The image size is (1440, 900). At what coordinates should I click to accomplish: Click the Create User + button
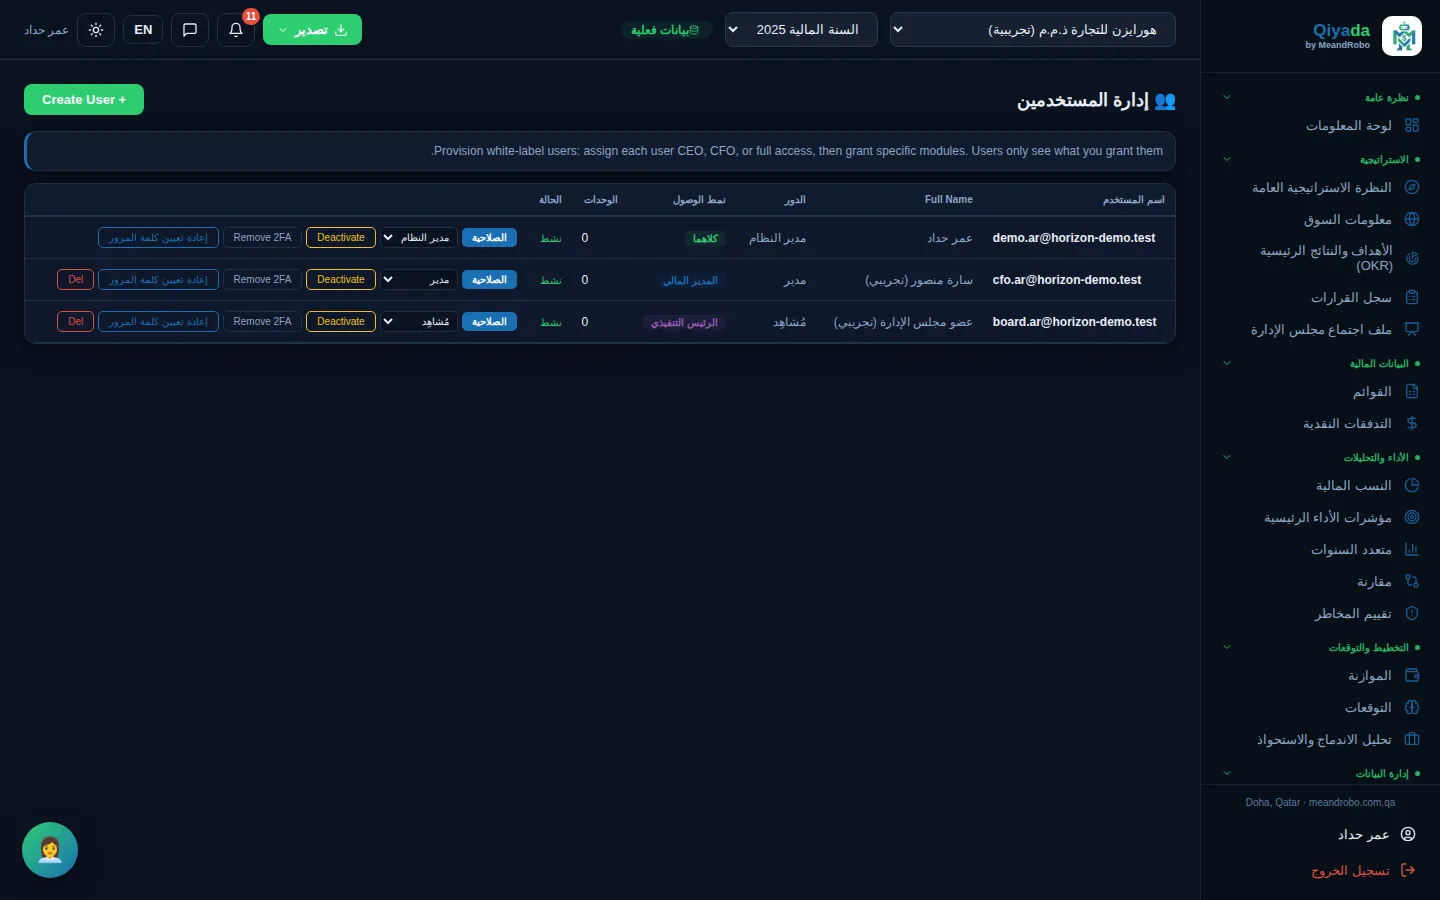coord(84,100)
